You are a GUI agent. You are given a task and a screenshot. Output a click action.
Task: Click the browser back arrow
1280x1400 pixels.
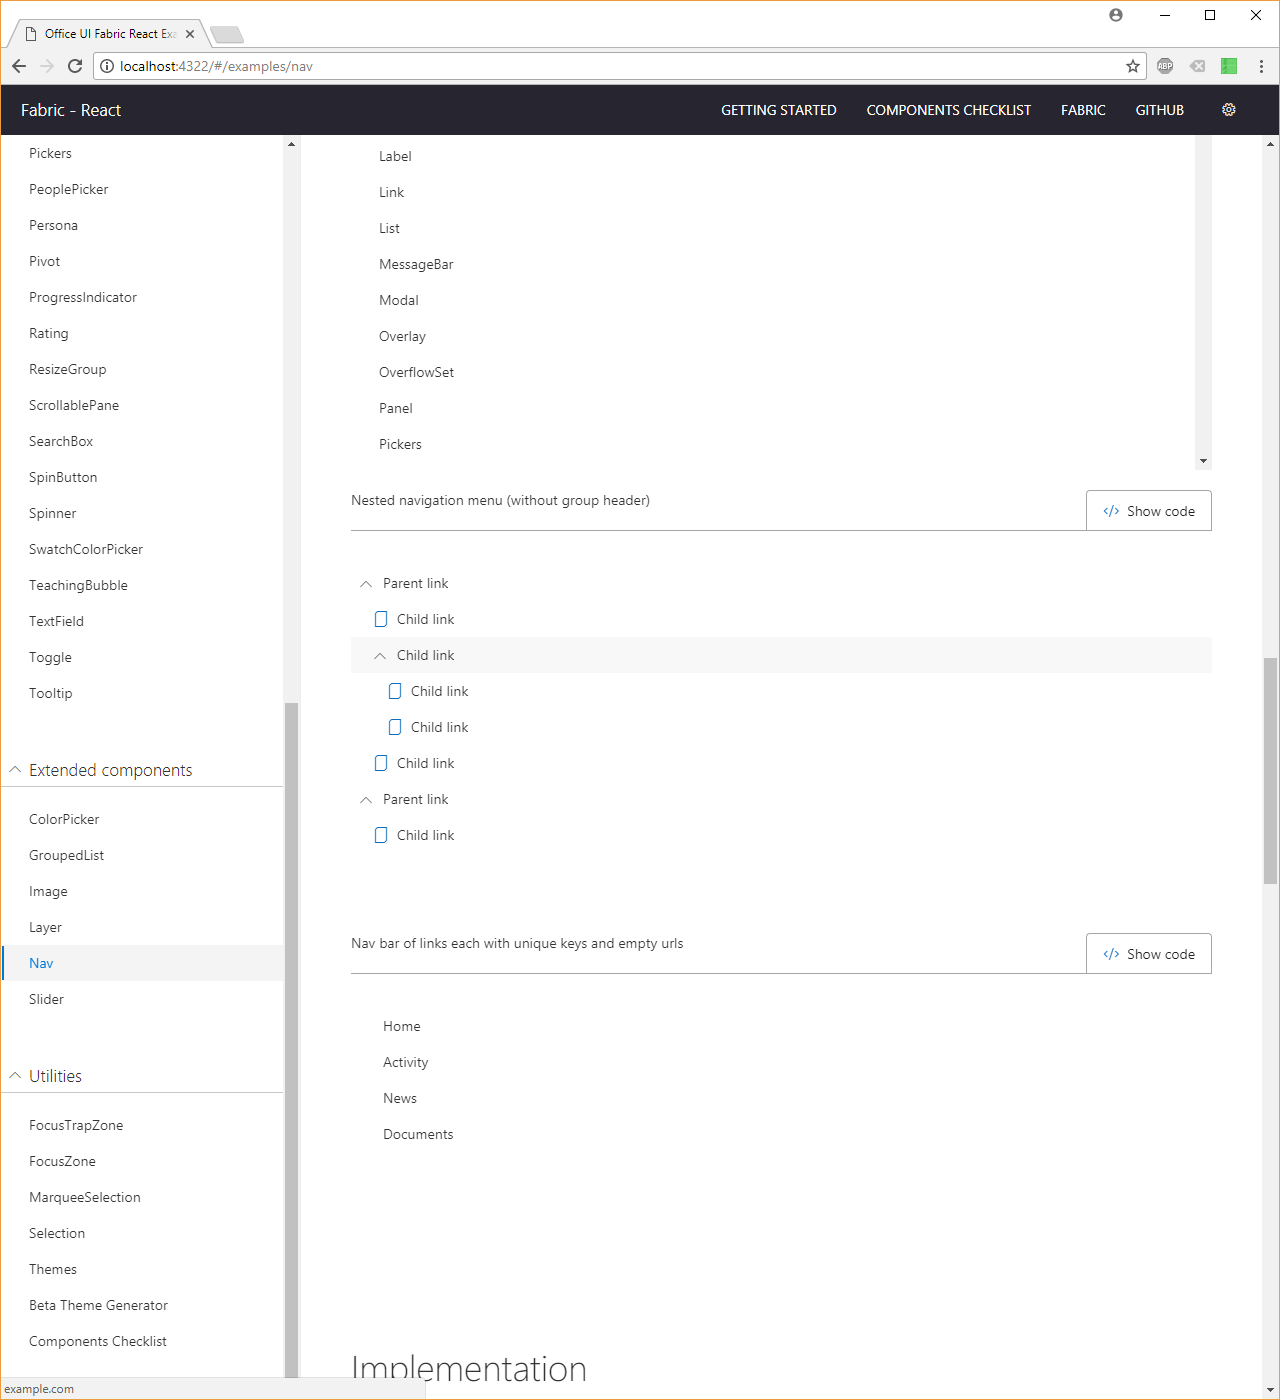18,66
